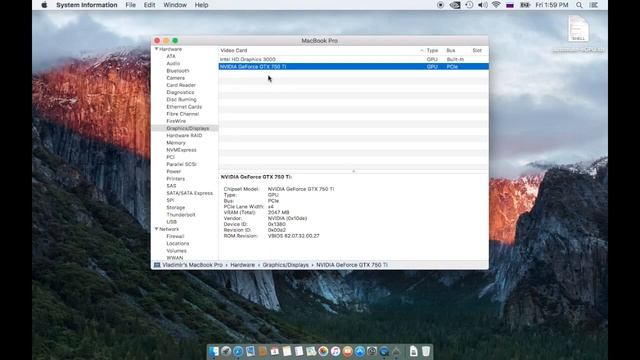
Task: Open the System Information app menu
Action: 87,5
